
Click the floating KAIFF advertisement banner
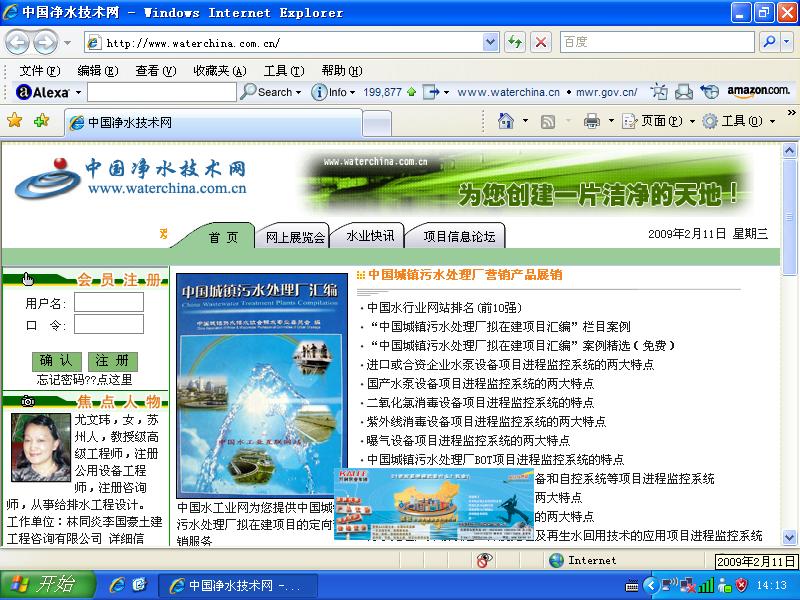tap(434, 504)
